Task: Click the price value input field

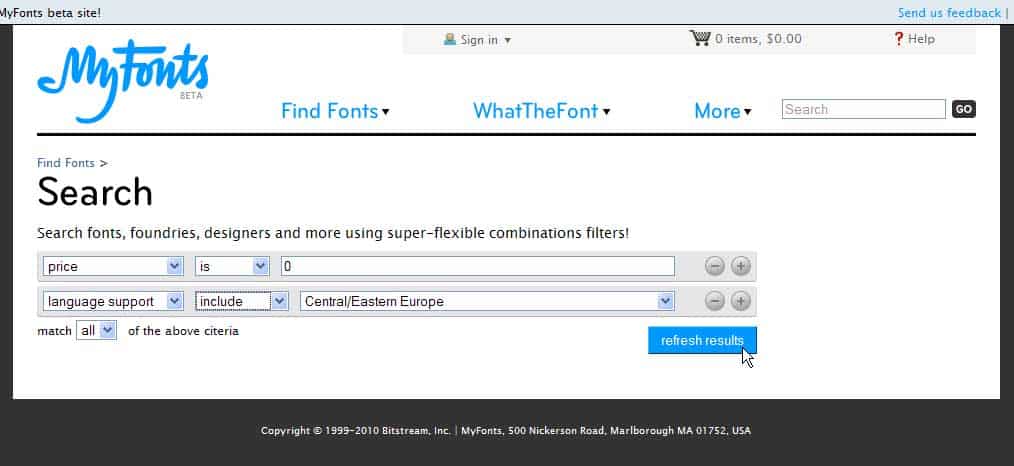Action: 477,266
